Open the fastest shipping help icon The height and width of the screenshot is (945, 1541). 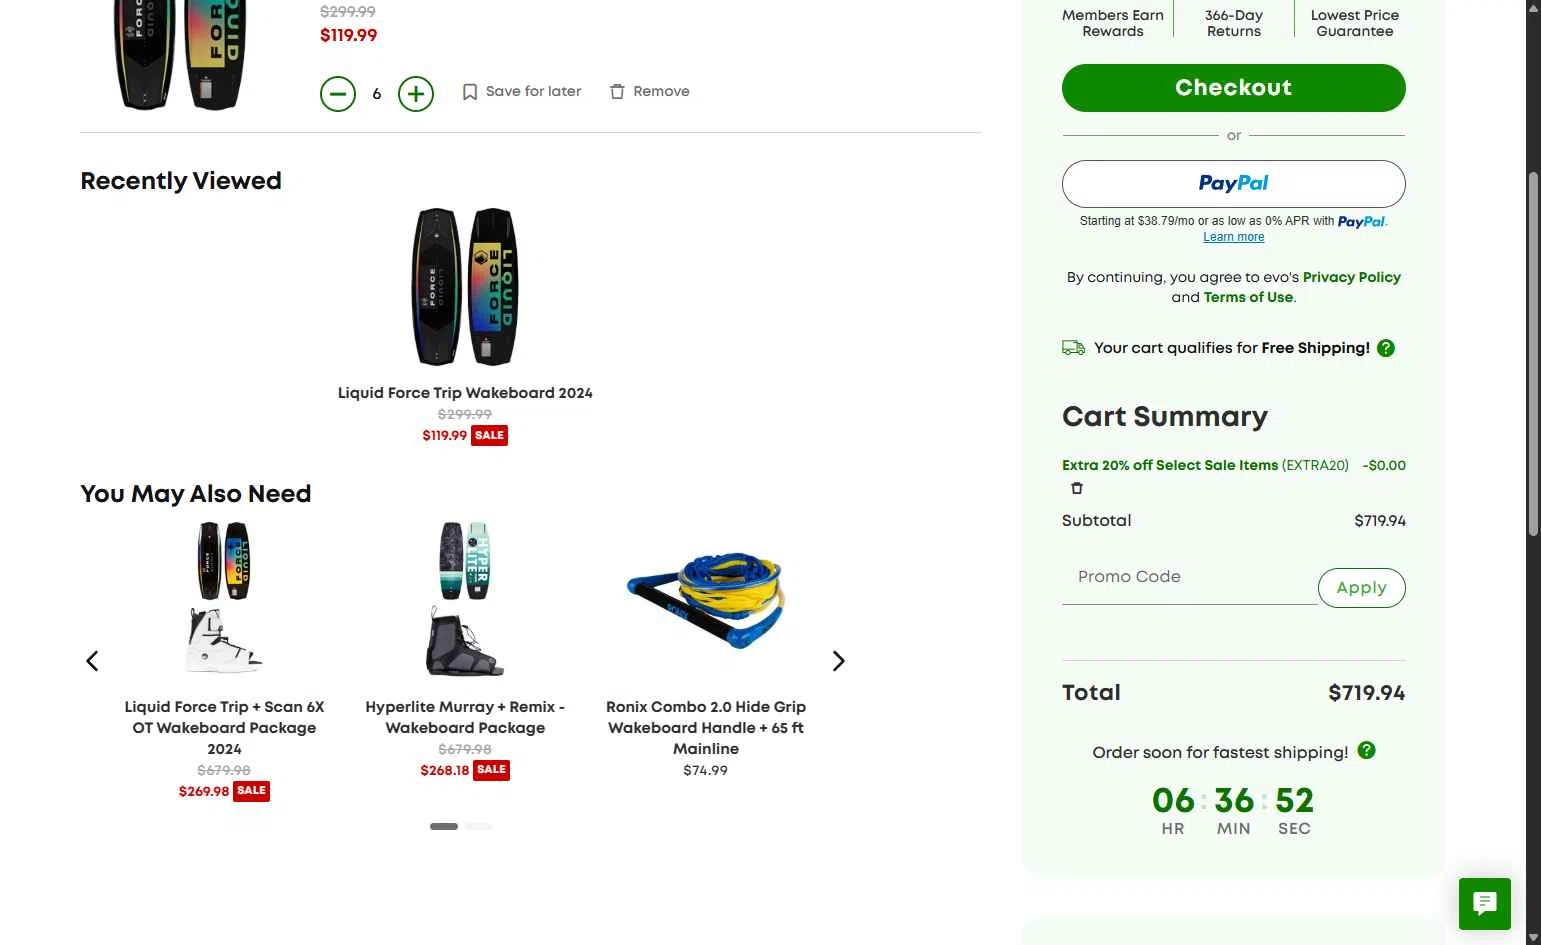click(x=1367, y=751)
